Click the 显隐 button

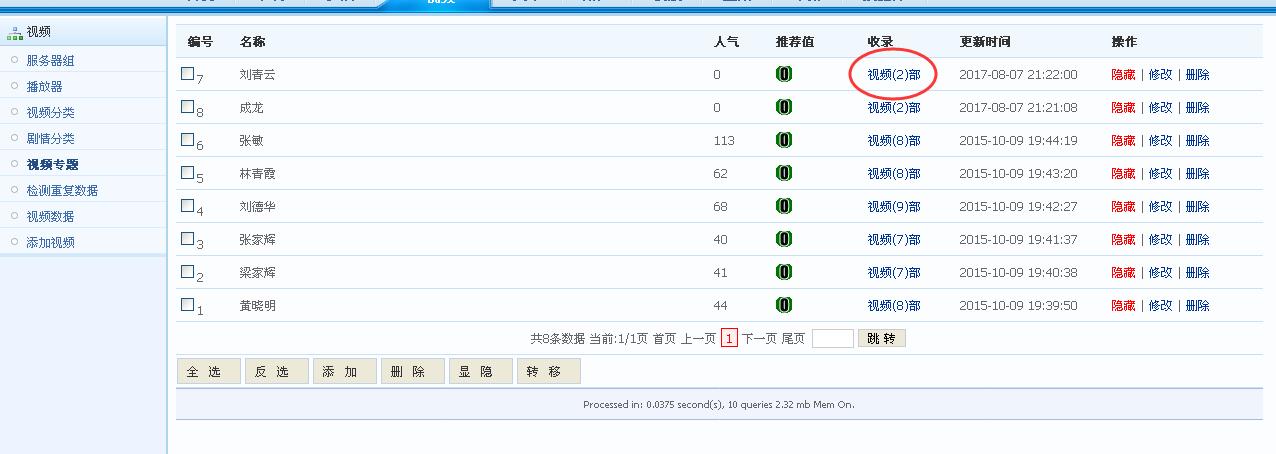click(480, 372)
